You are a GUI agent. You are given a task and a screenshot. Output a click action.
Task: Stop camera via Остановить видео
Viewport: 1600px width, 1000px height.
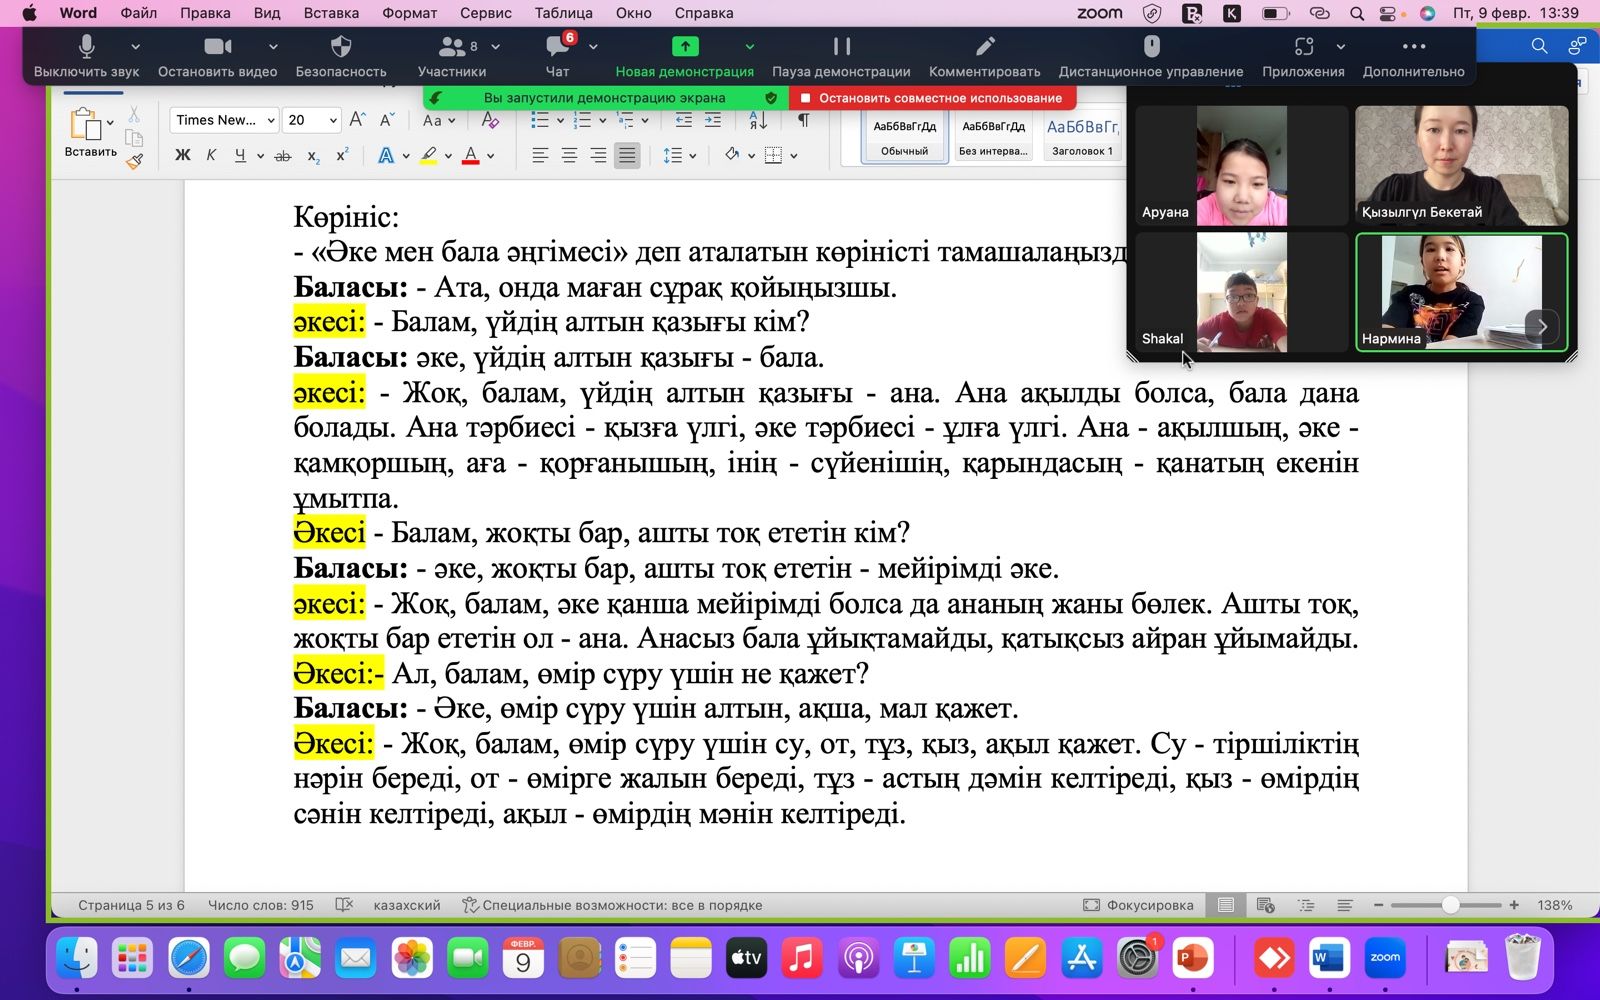pyautogui.click(x=217, y=56)
